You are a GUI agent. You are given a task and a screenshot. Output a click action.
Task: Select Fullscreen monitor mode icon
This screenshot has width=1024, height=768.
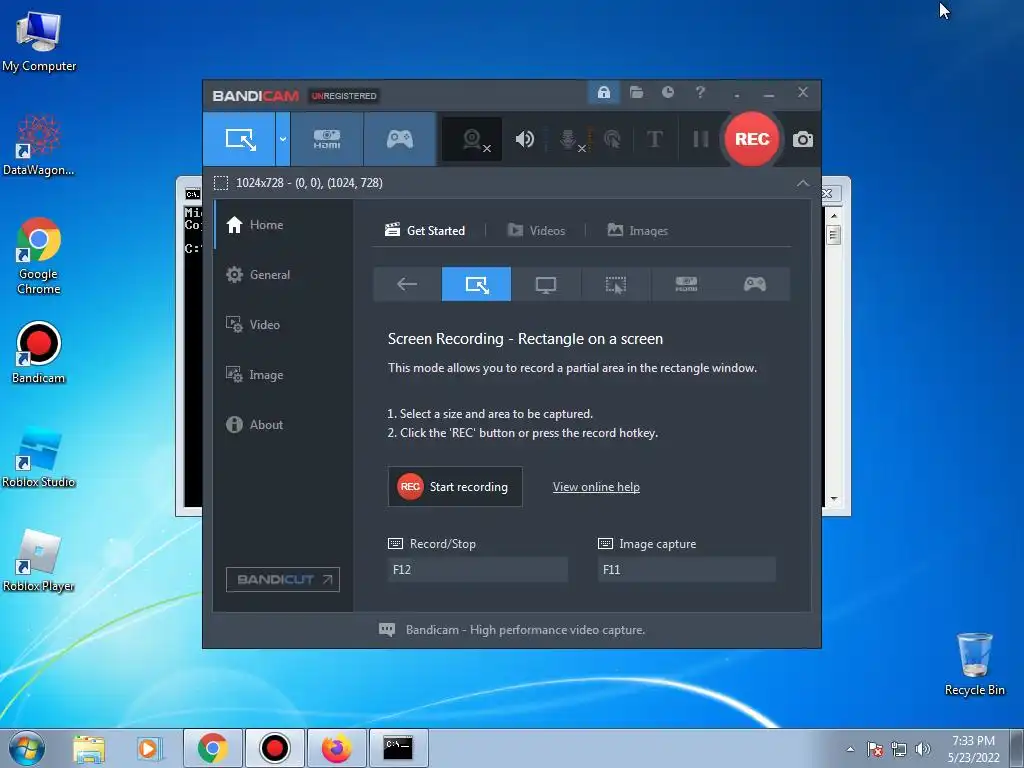pyautogui.click(x=546, y=284)
